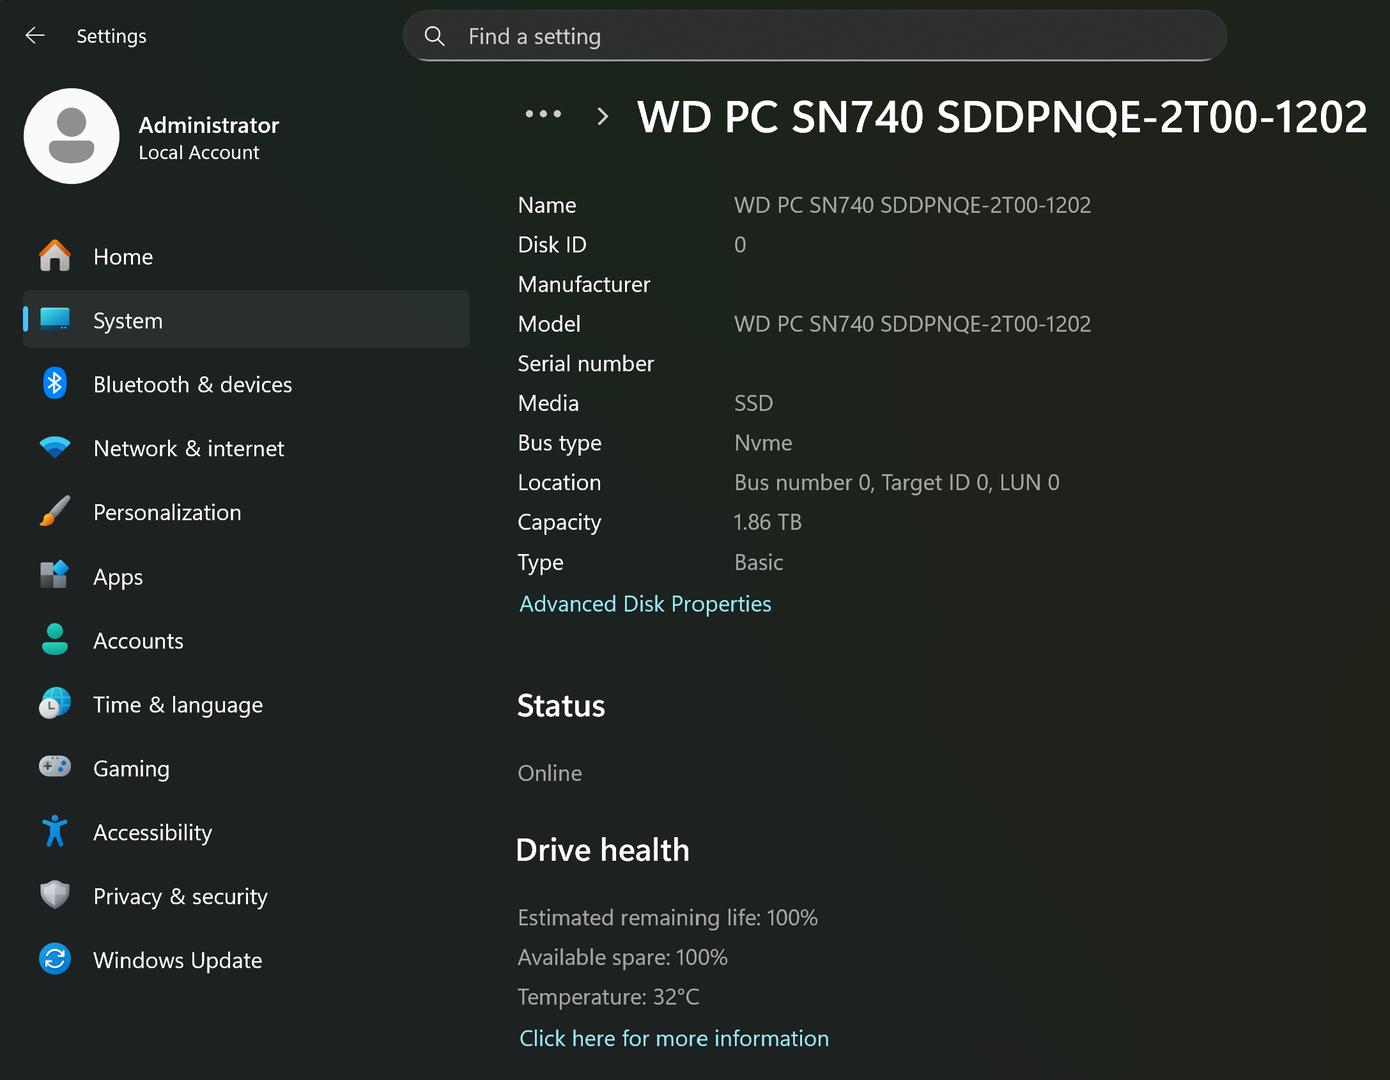This screenshot has width=1390, height=1080.
Task: Click the Gaming controller icon
Action: pyautogui.click(x=55, y=767)
